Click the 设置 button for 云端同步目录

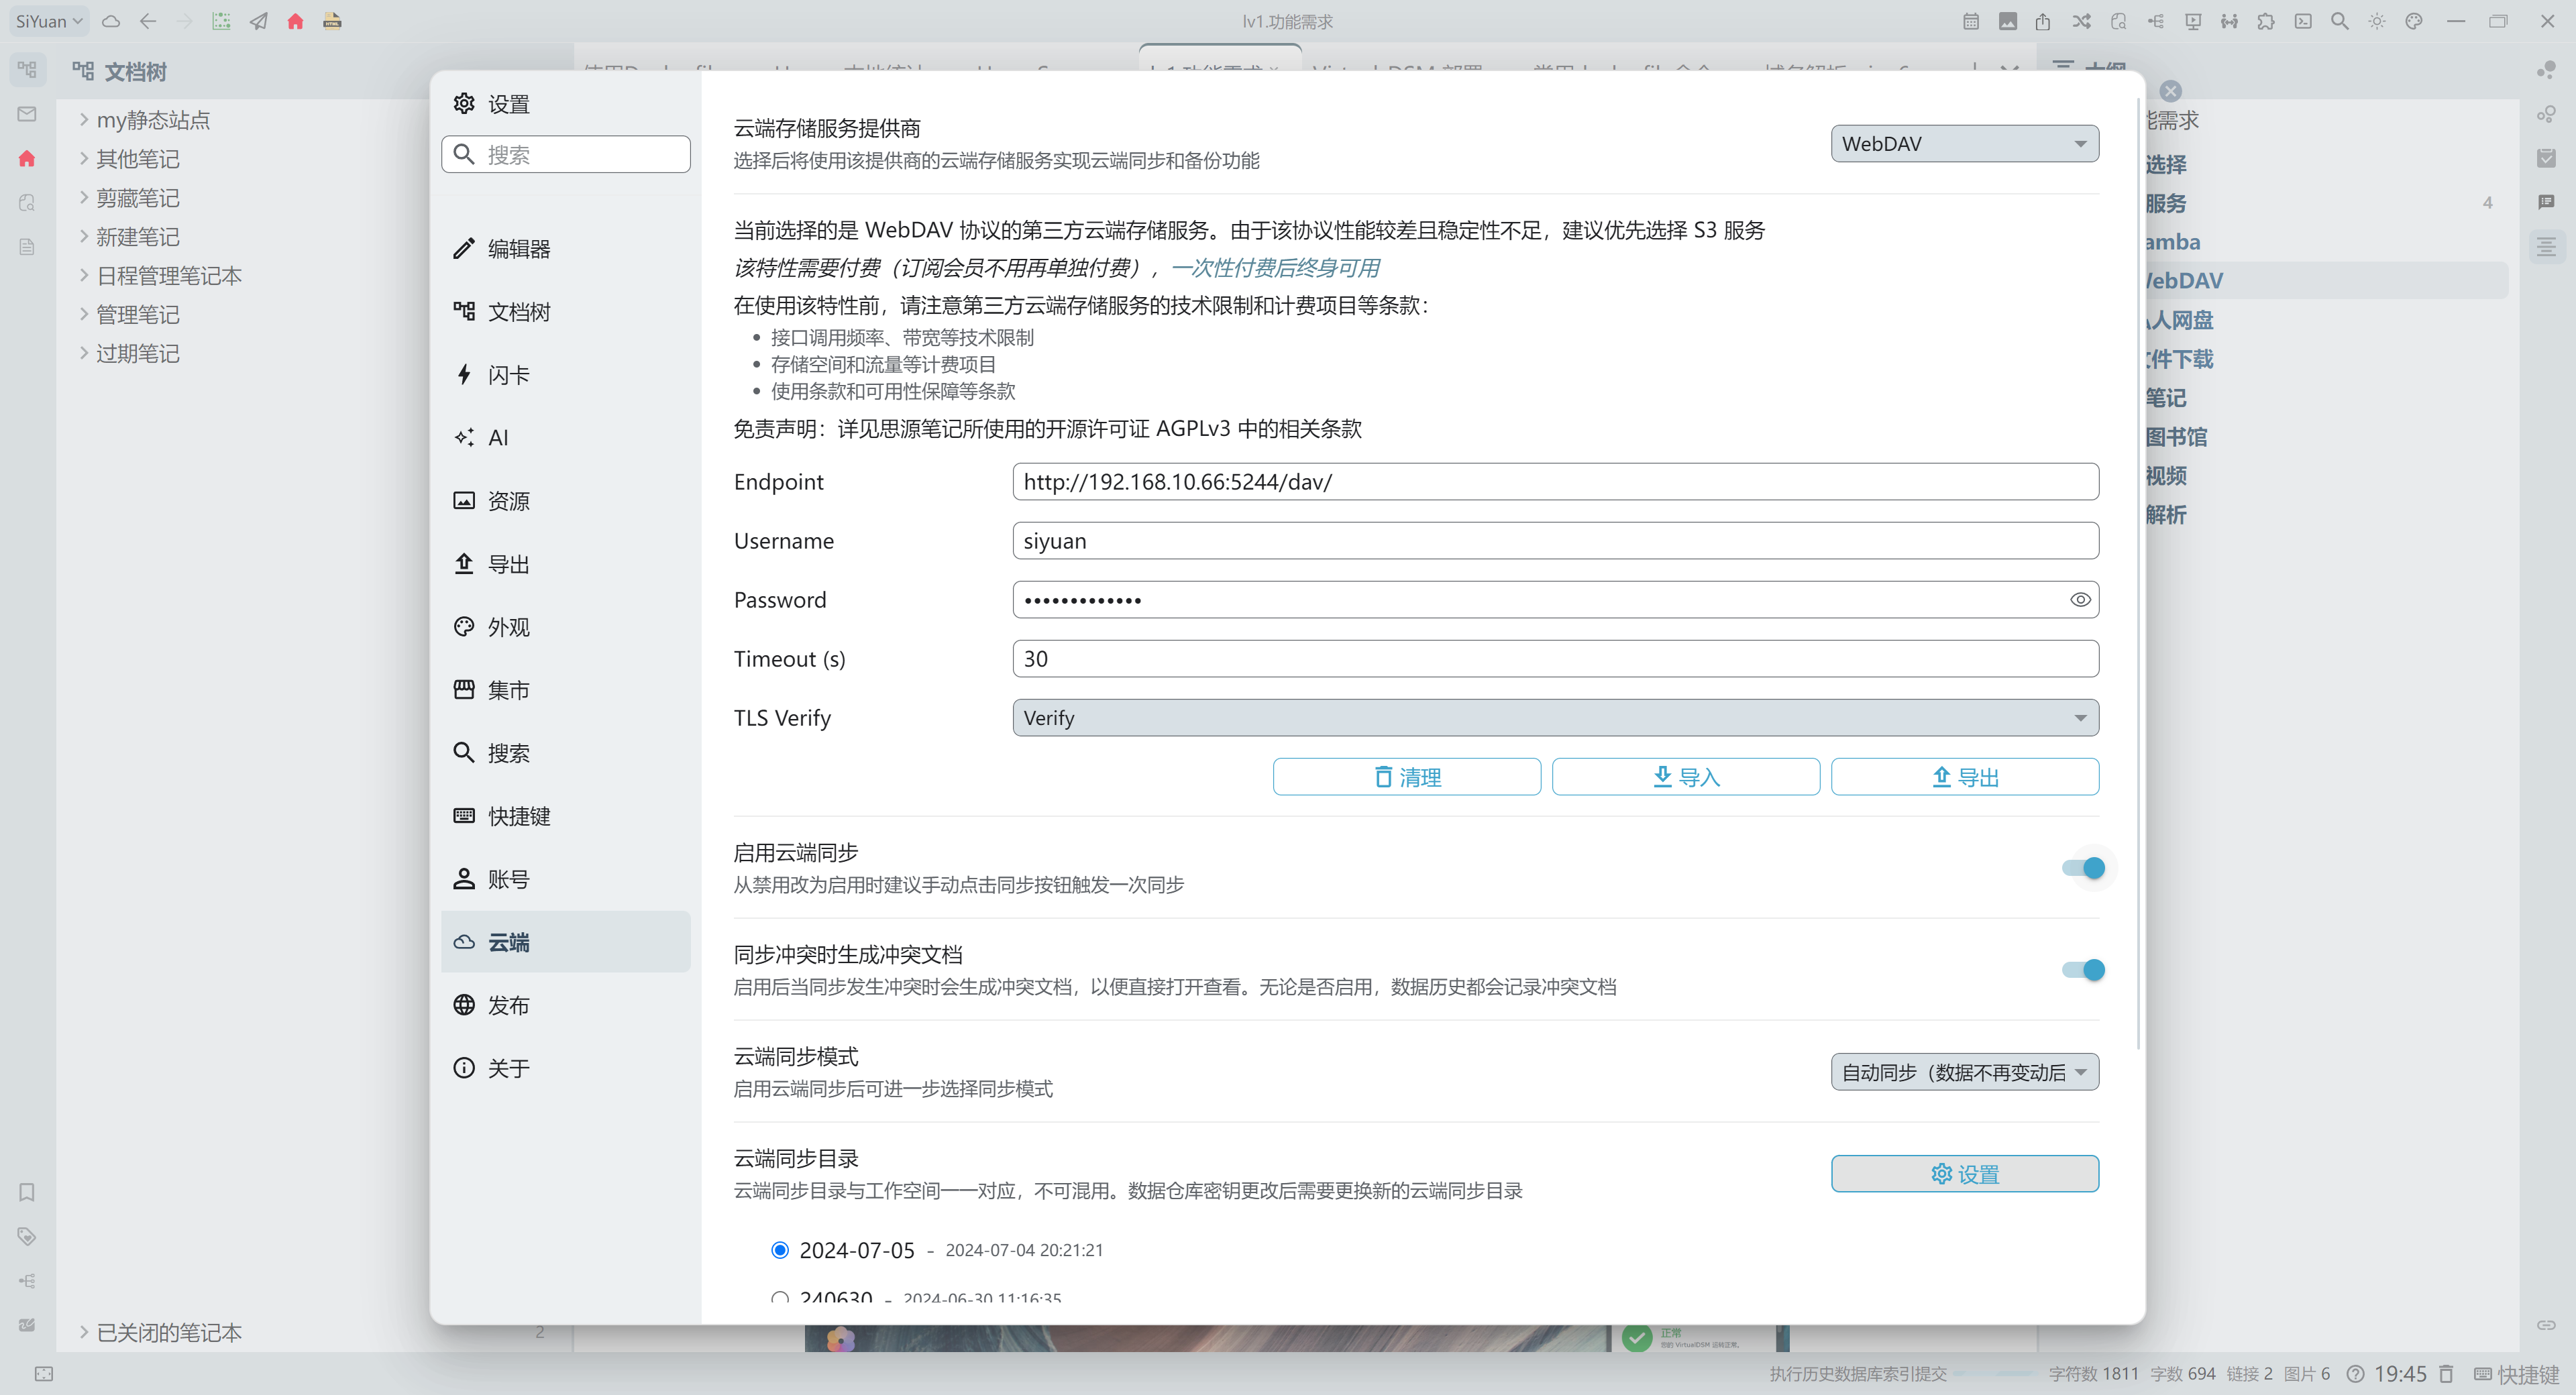(1964, 1174)
